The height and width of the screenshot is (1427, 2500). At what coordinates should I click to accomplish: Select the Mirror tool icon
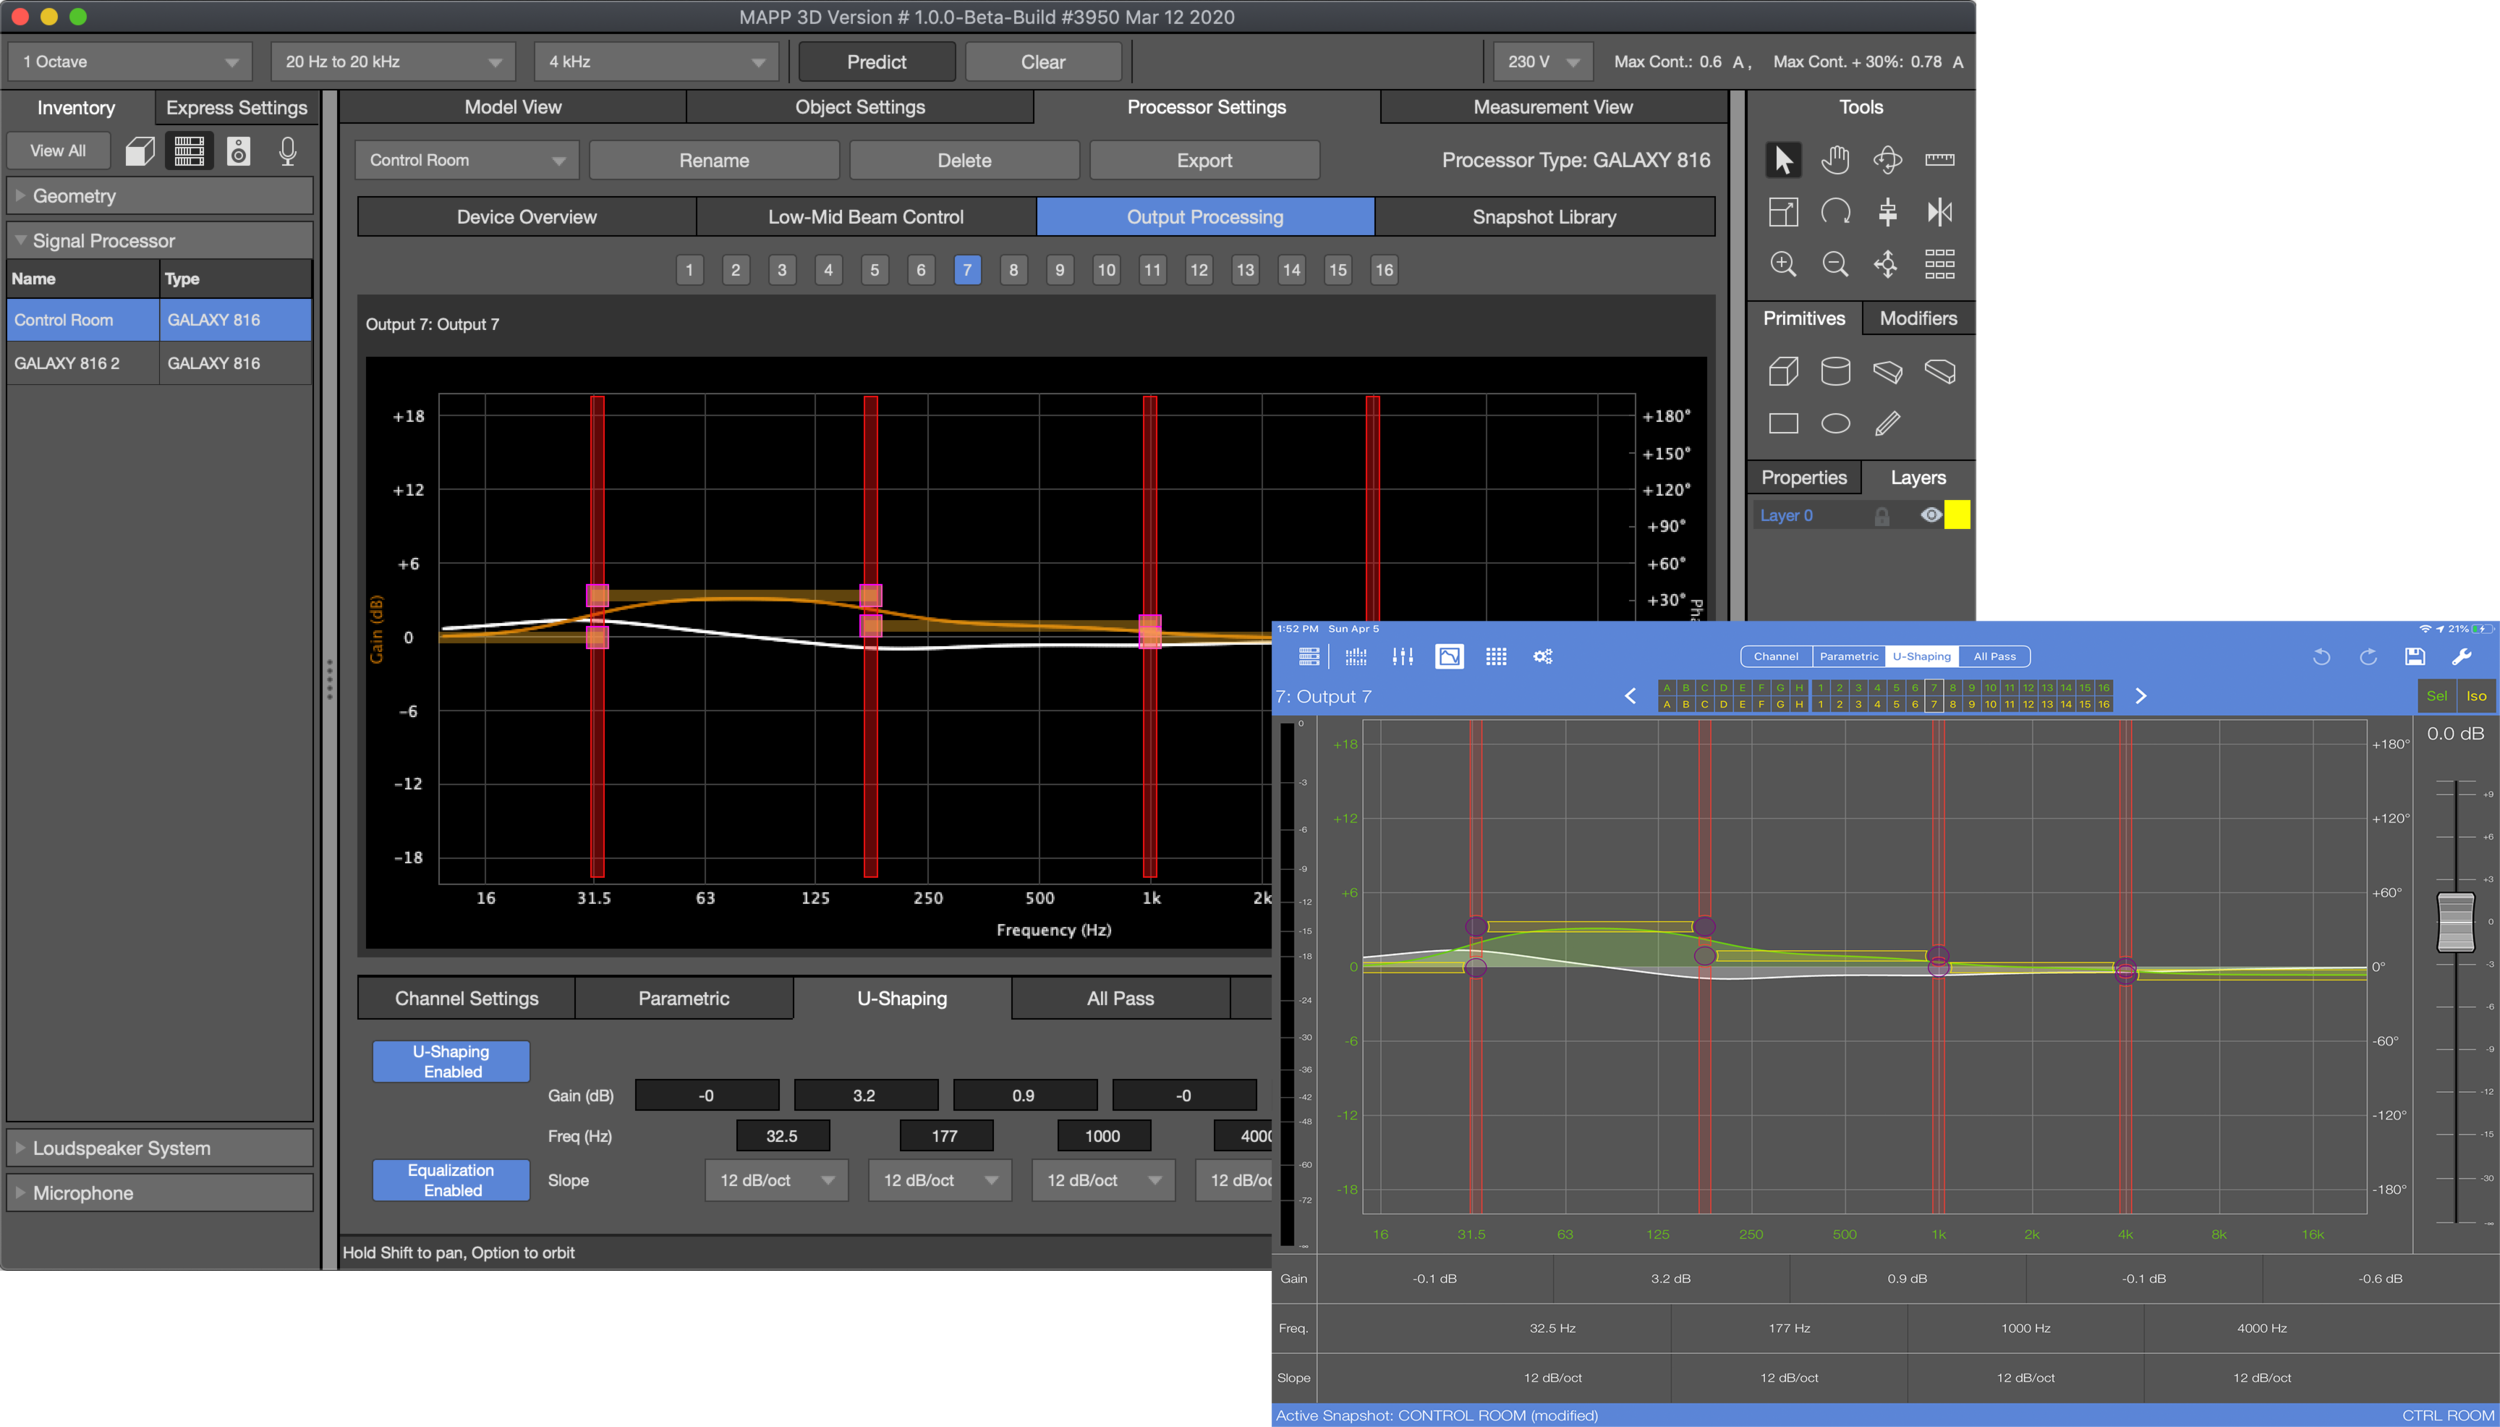coord(1939,212)
